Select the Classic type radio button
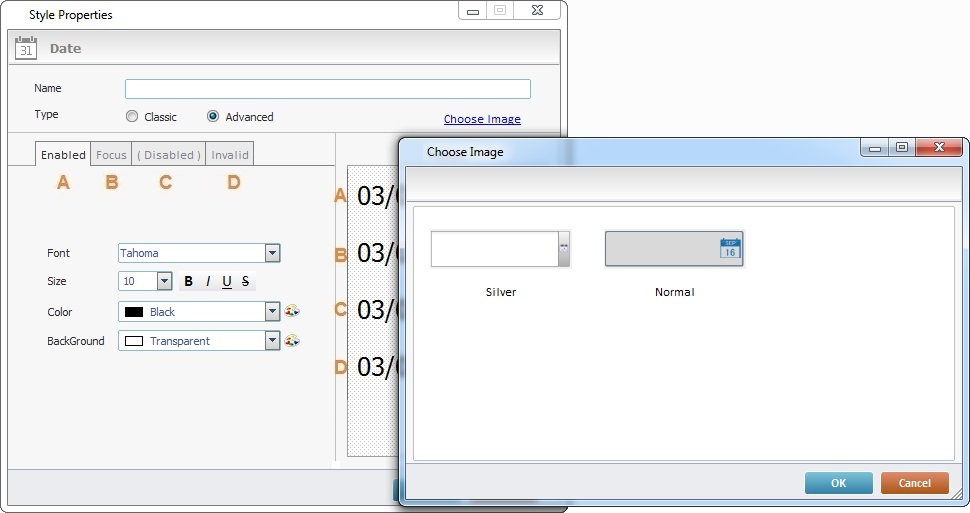Screen dimensions: 970x513 pos(132,117)
